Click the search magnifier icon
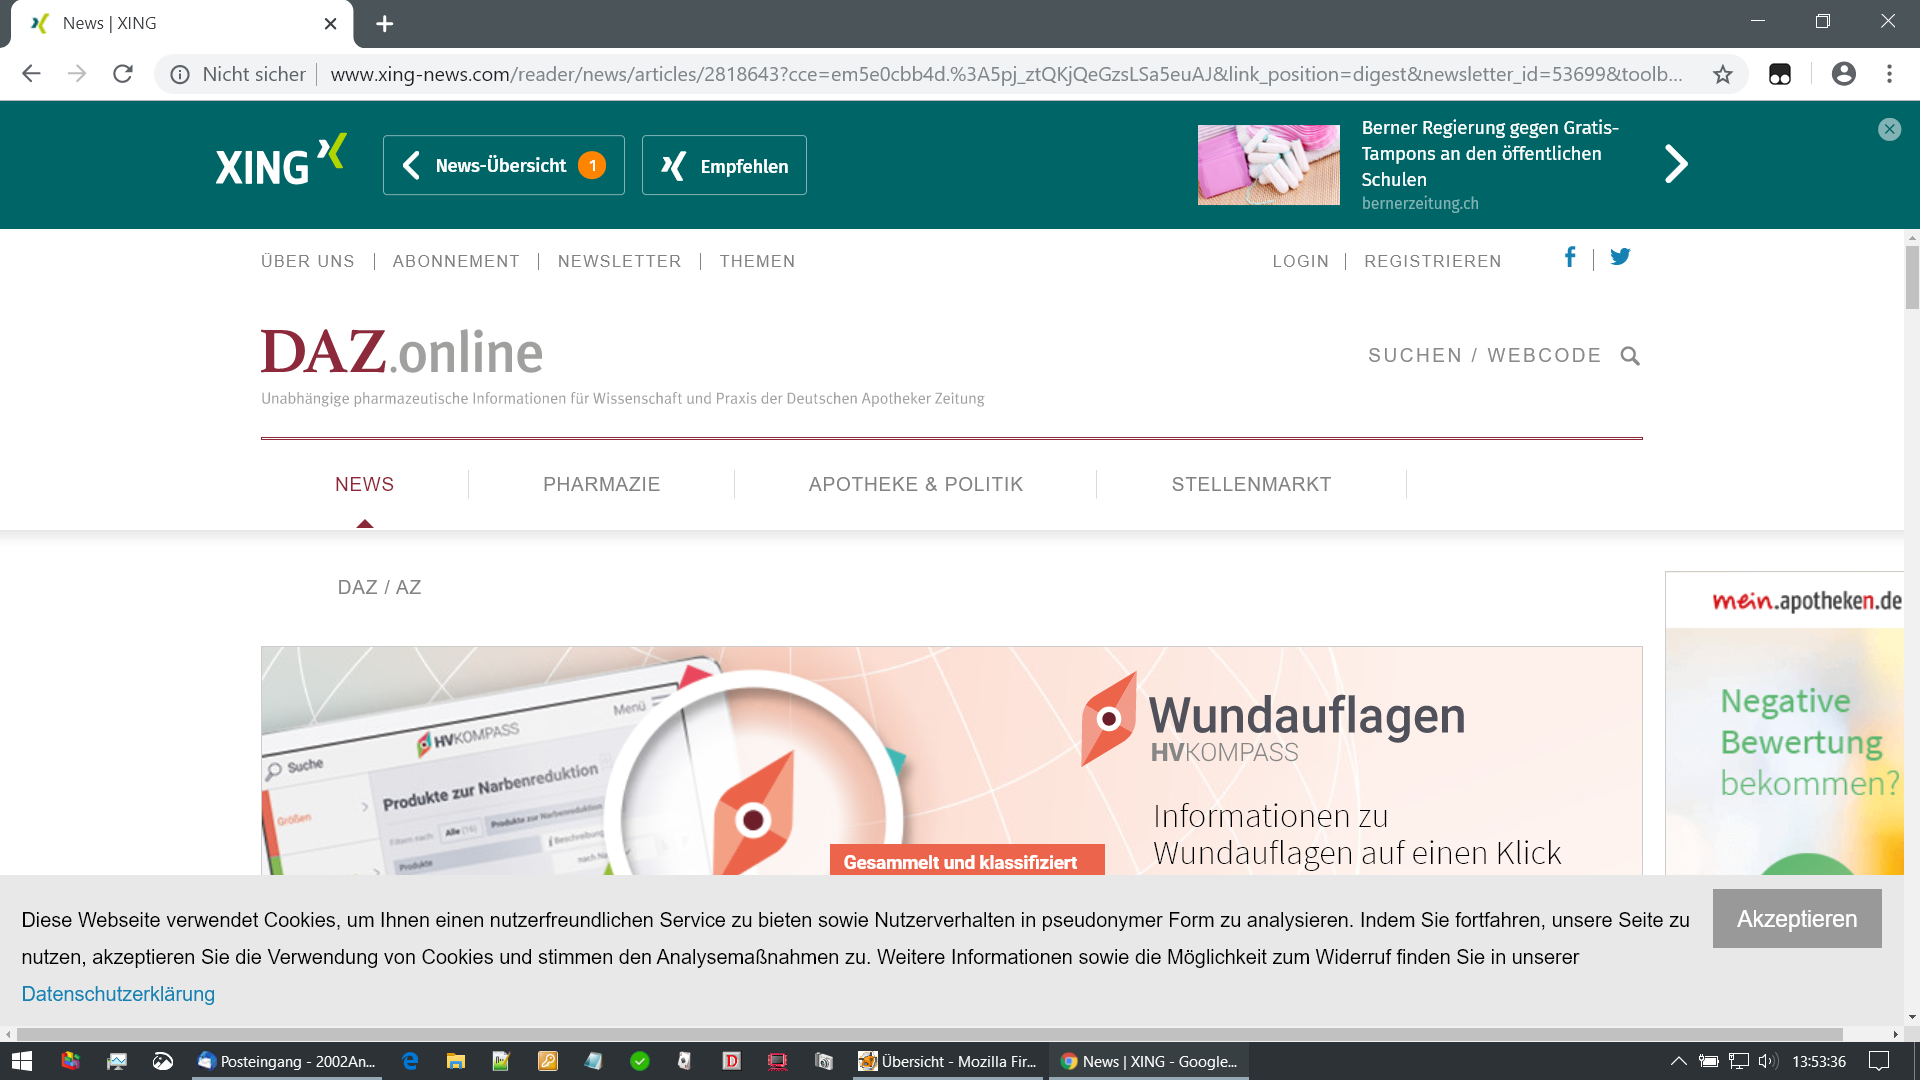 (x=1630, y=356)
